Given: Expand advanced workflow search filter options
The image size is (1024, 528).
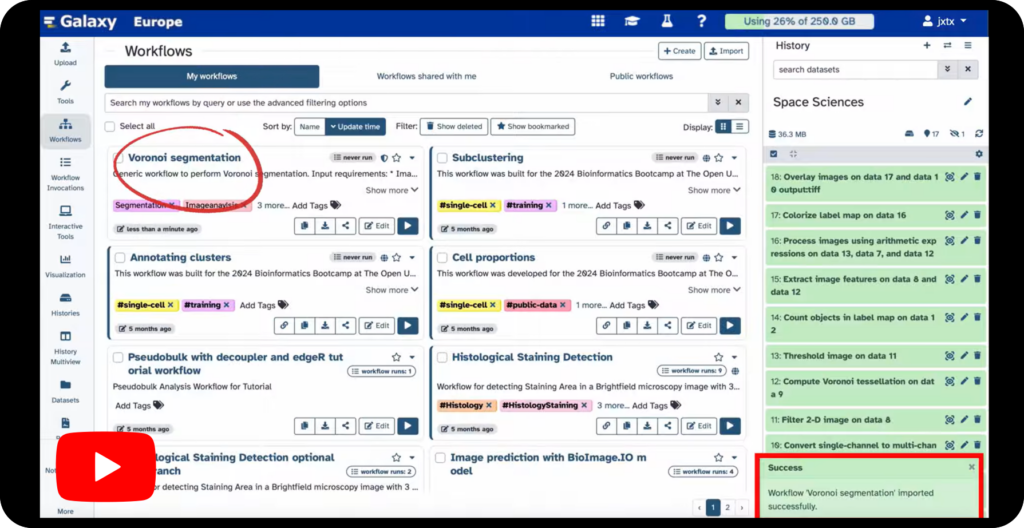Looking at the screenshot, I should (717, 103).
